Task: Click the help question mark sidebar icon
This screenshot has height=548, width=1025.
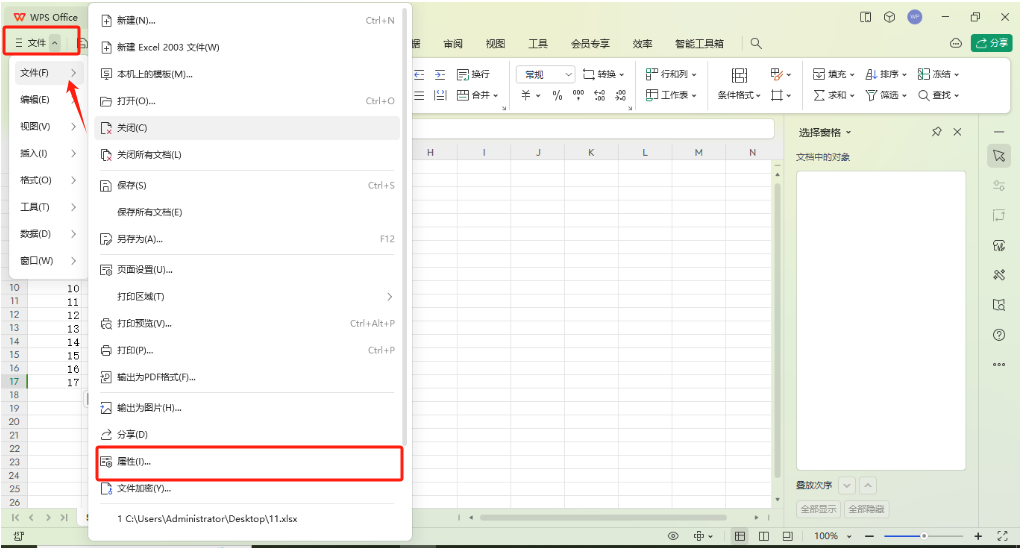Action: coord(998,335)
